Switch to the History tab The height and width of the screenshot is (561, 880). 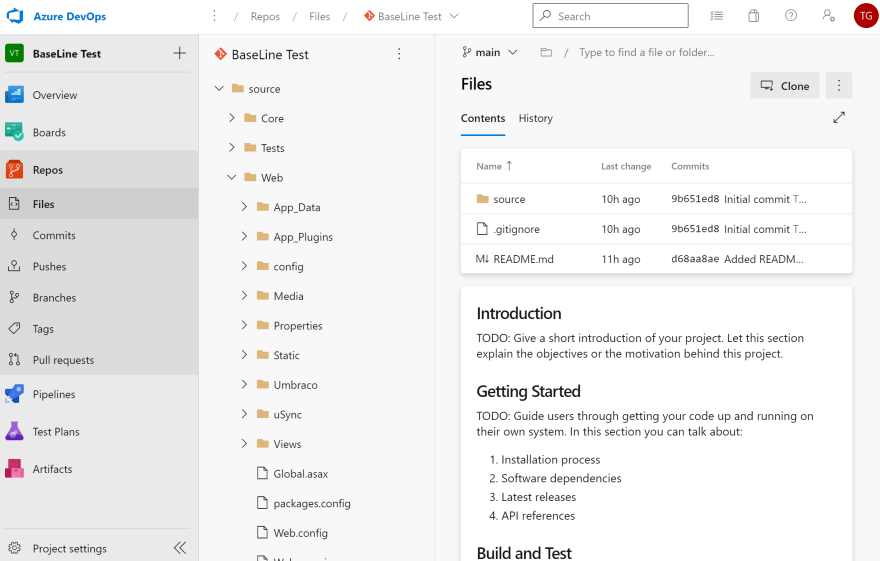pos(535,118)
